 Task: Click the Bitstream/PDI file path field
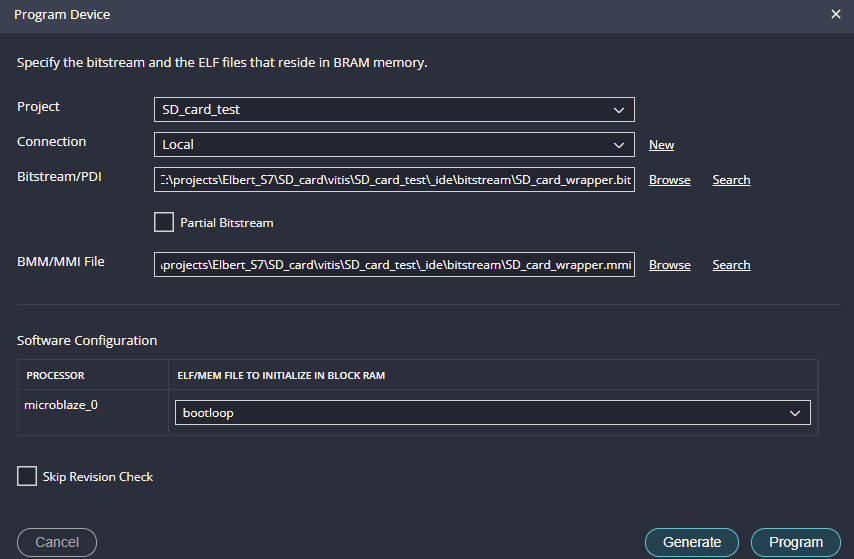(x=394, y=180)
